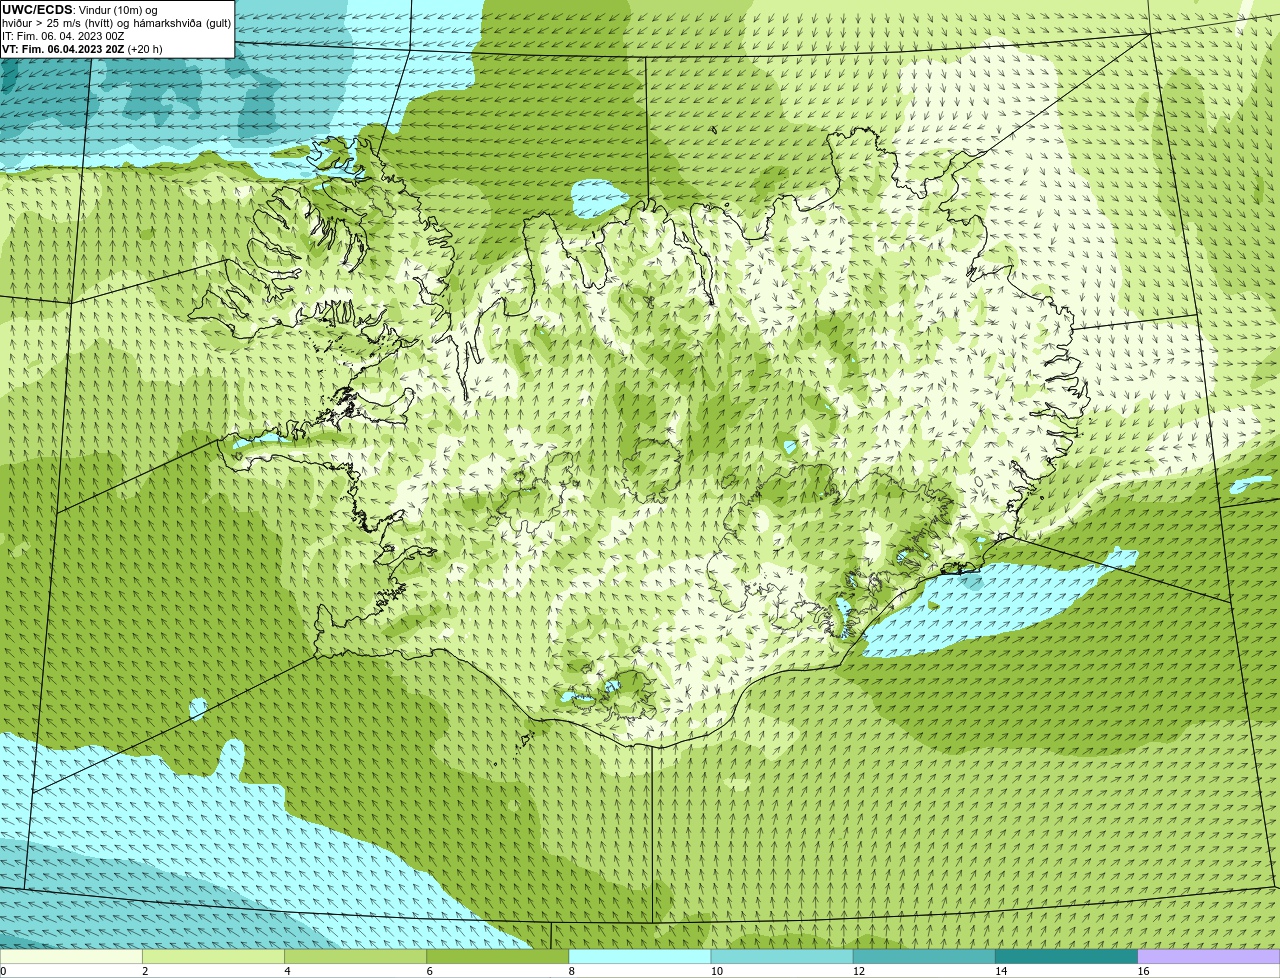
Task: Click the '0' tick label on the color scale
Action: 3,971
